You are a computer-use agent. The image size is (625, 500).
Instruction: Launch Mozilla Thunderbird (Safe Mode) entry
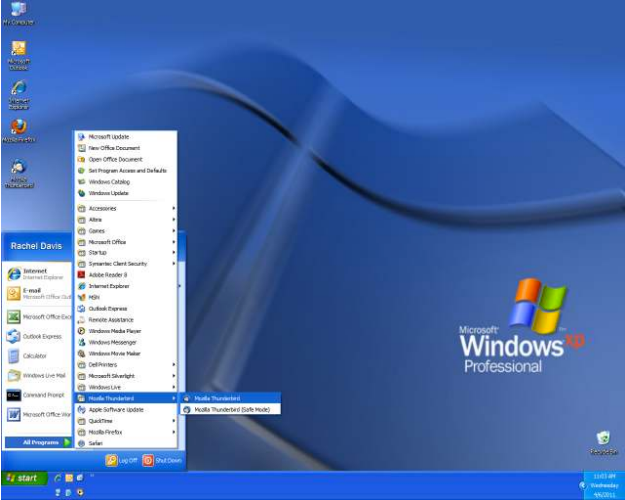click(x=231, y=409)
